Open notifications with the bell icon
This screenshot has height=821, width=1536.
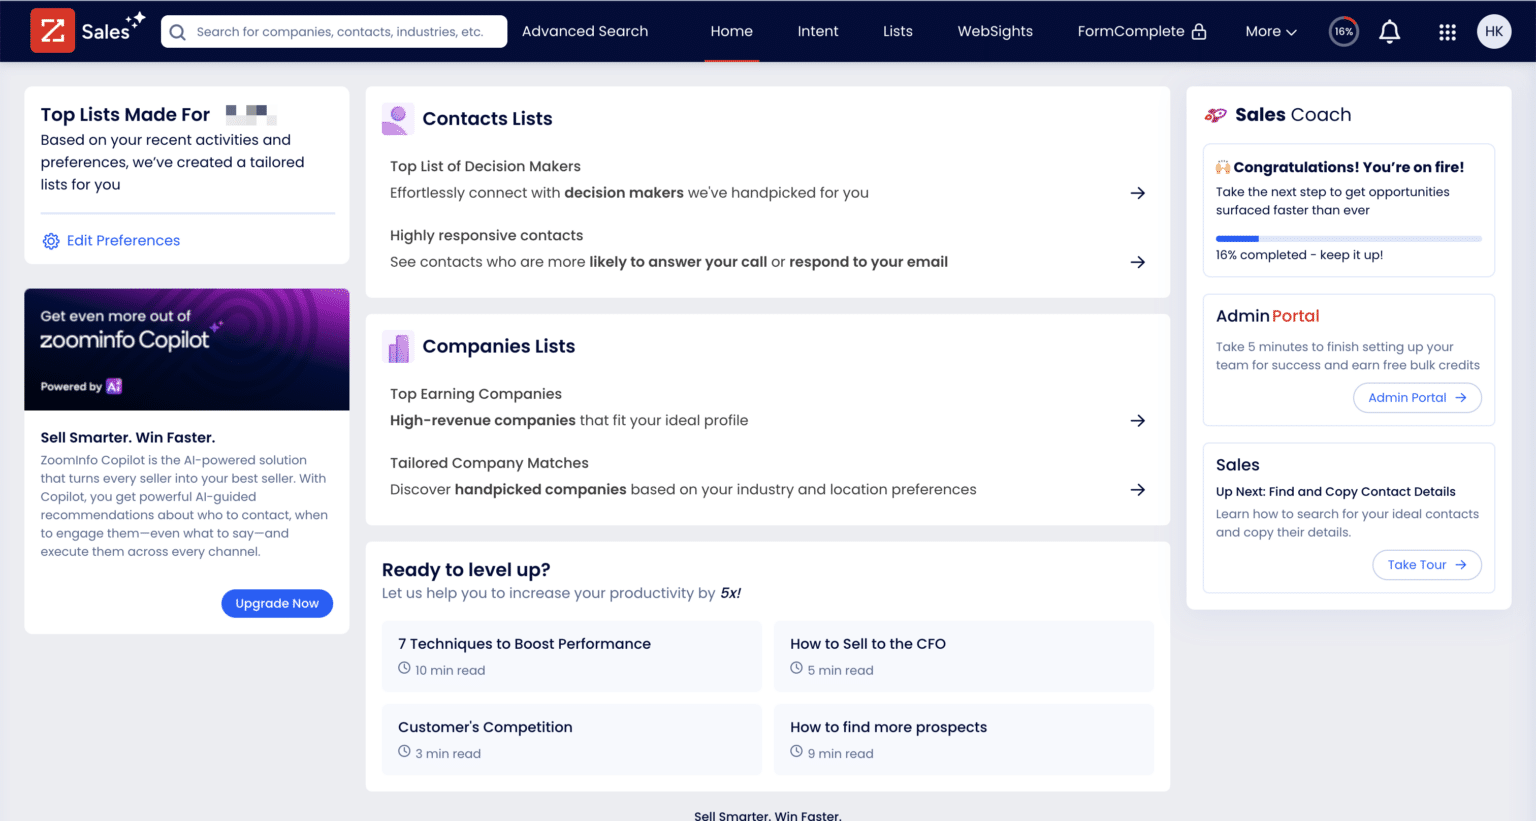[1389, 31]
